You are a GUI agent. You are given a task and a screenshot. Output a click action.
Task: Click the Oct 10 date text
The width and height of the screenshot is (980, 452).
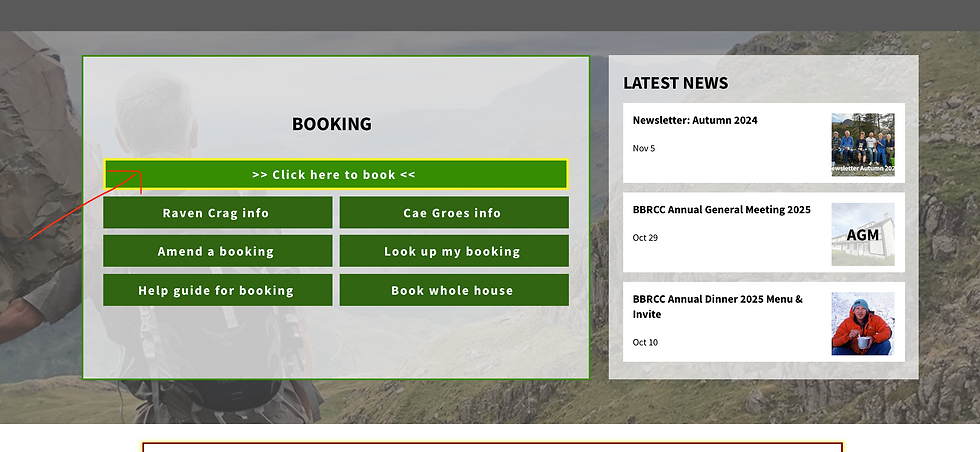point(645,342)
